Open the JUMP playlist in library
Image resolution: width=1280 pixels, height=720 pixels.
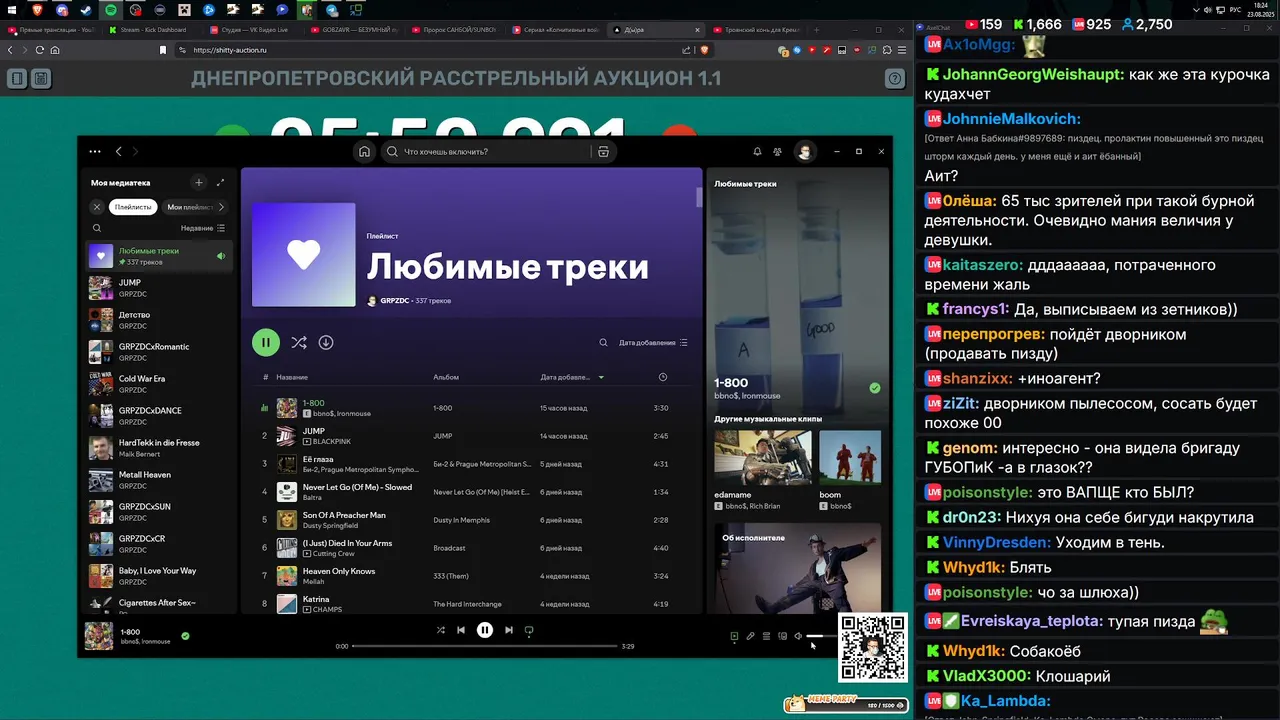click(159, 288)
